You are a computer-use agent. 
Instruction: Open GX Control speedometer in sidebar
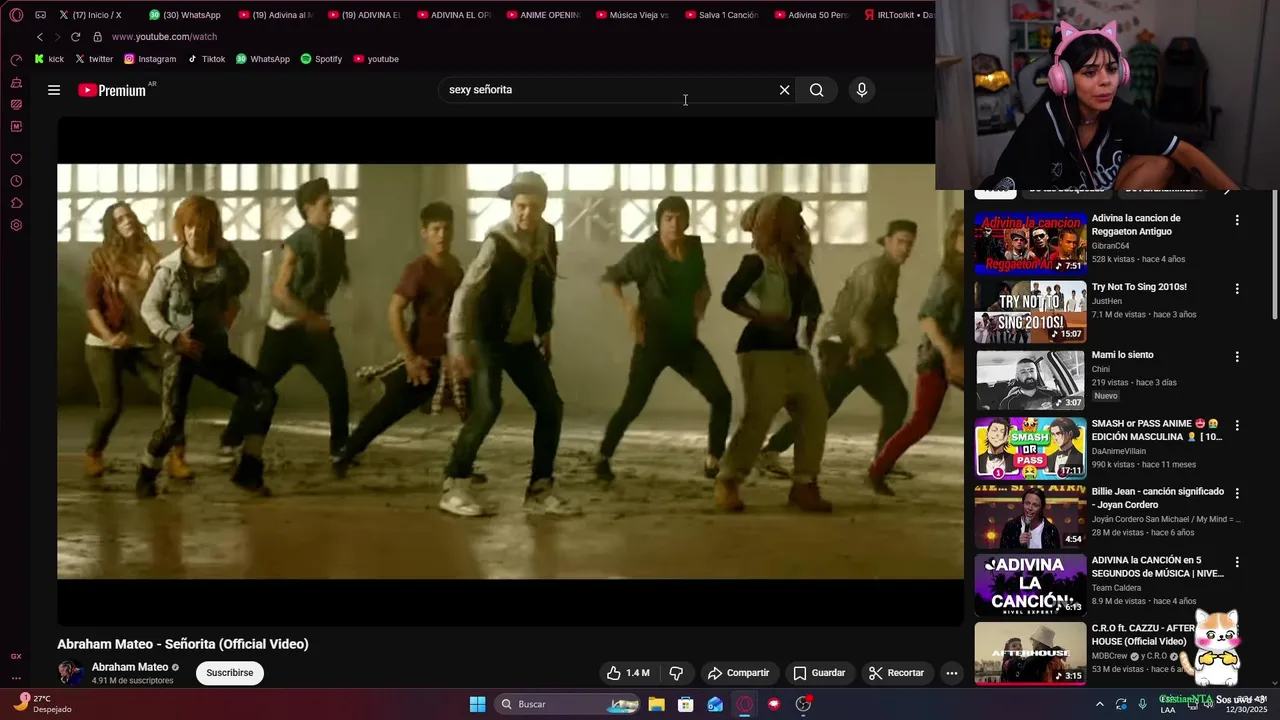[16, 60]
